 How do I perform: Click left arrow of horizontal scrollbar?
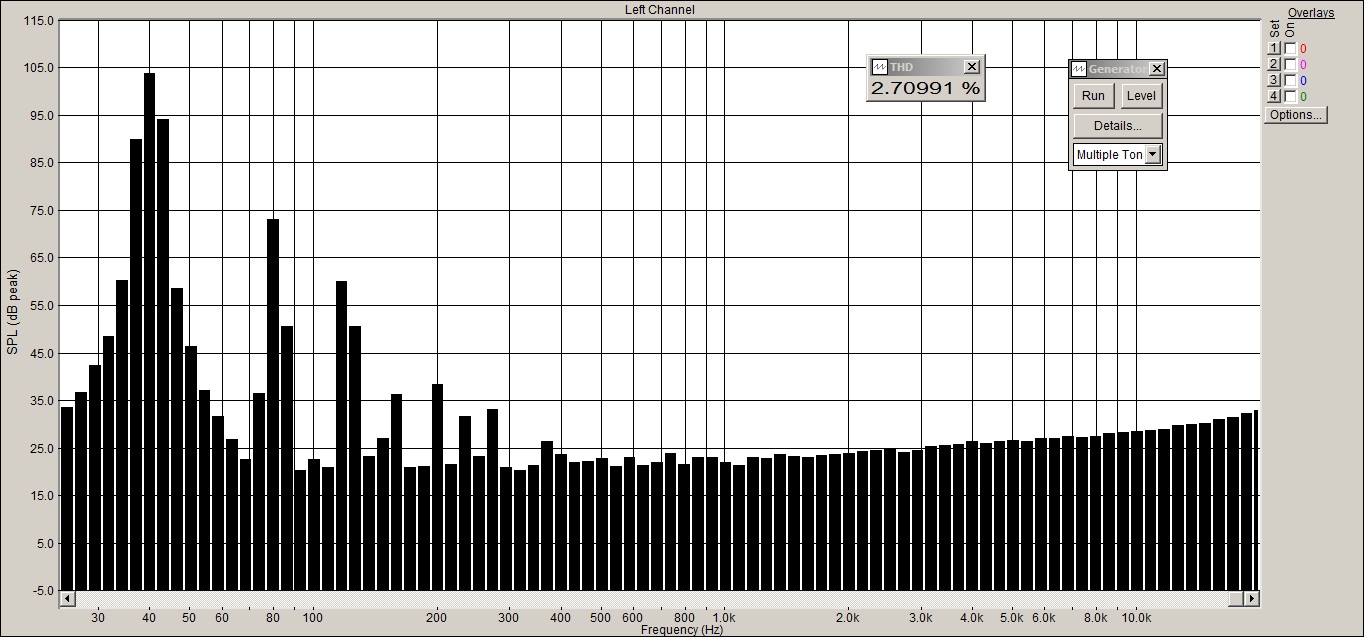pos(67,598)
